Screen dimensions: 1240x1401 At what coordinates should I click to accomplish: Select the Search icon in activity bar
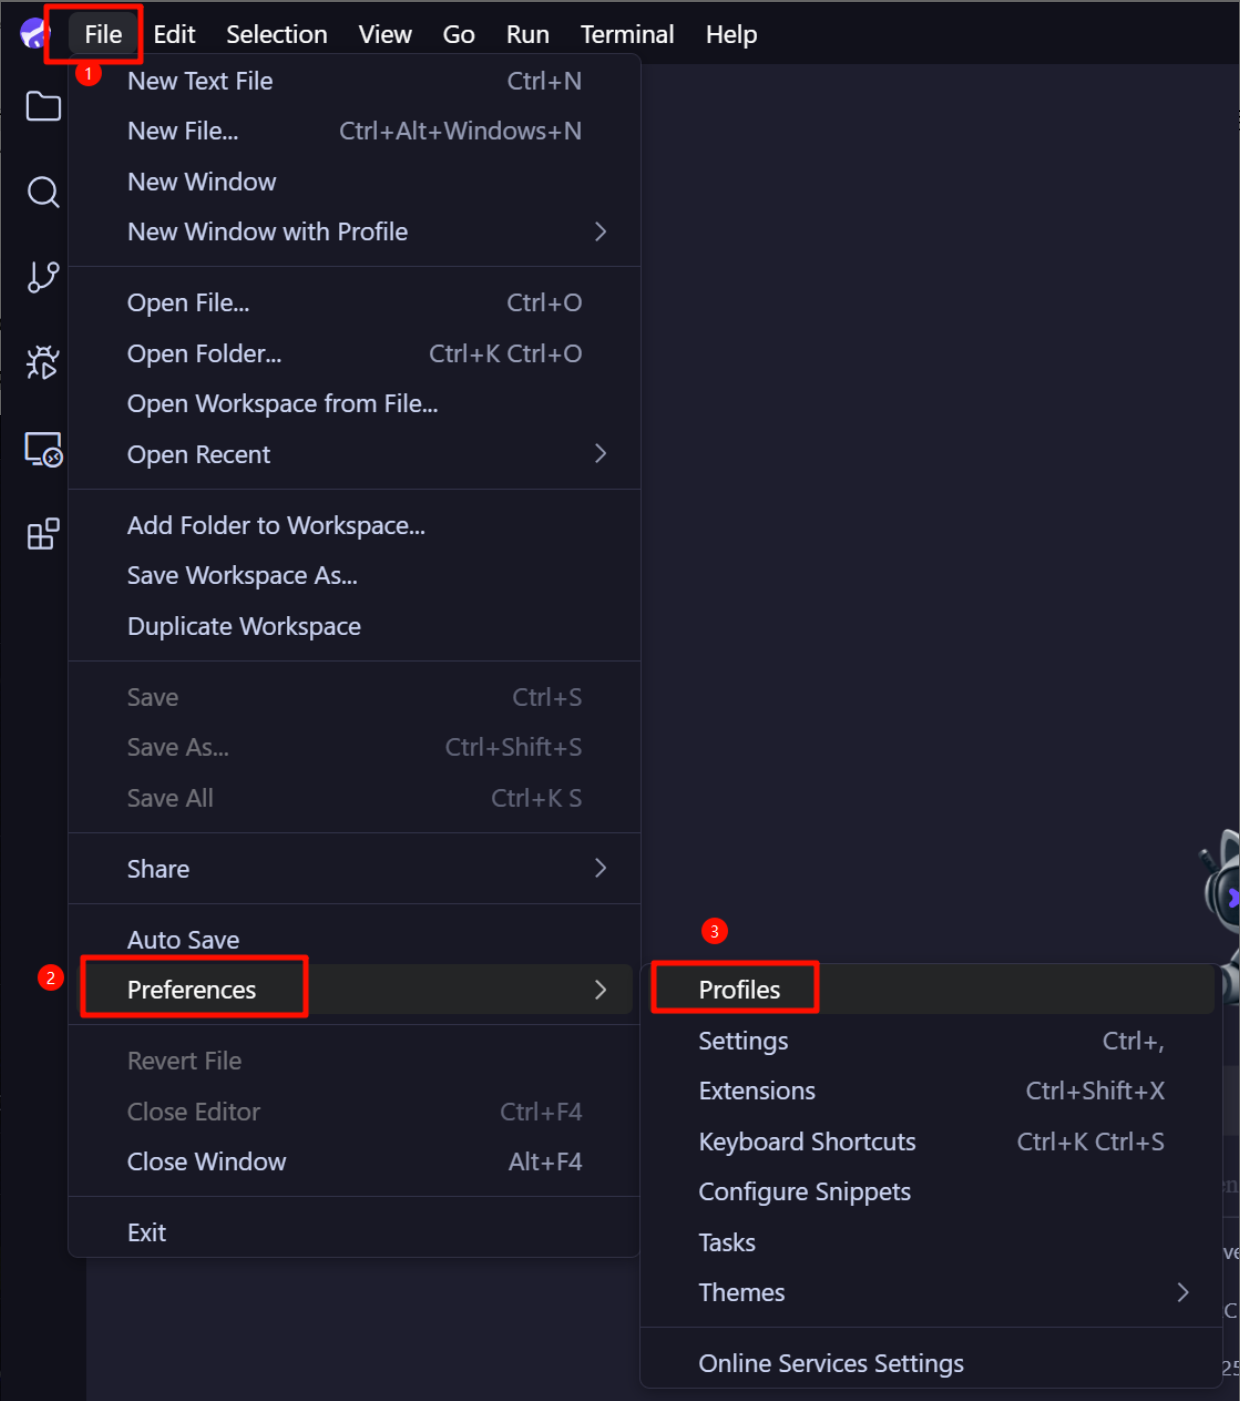point(42,192)
